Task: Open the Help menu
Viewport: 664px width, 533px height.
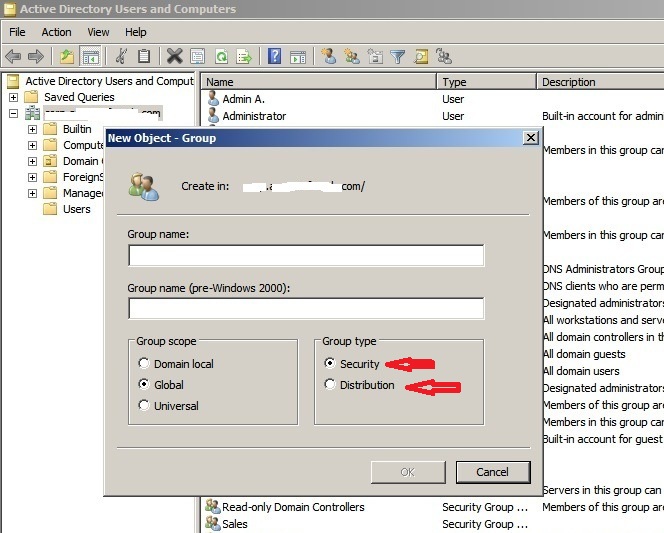Action: (x=136, y=32)
